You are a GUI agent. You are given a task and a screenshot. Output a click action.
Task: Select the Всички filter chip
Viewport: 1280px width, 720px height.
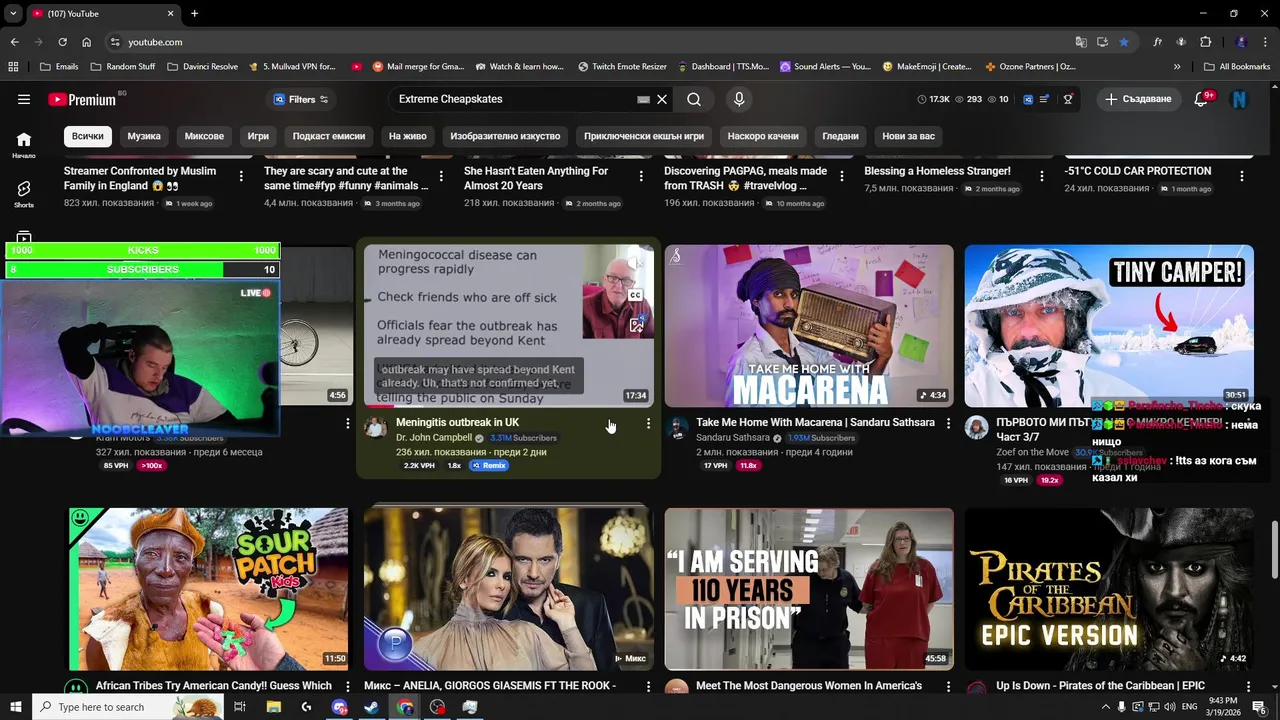[87, 136]
